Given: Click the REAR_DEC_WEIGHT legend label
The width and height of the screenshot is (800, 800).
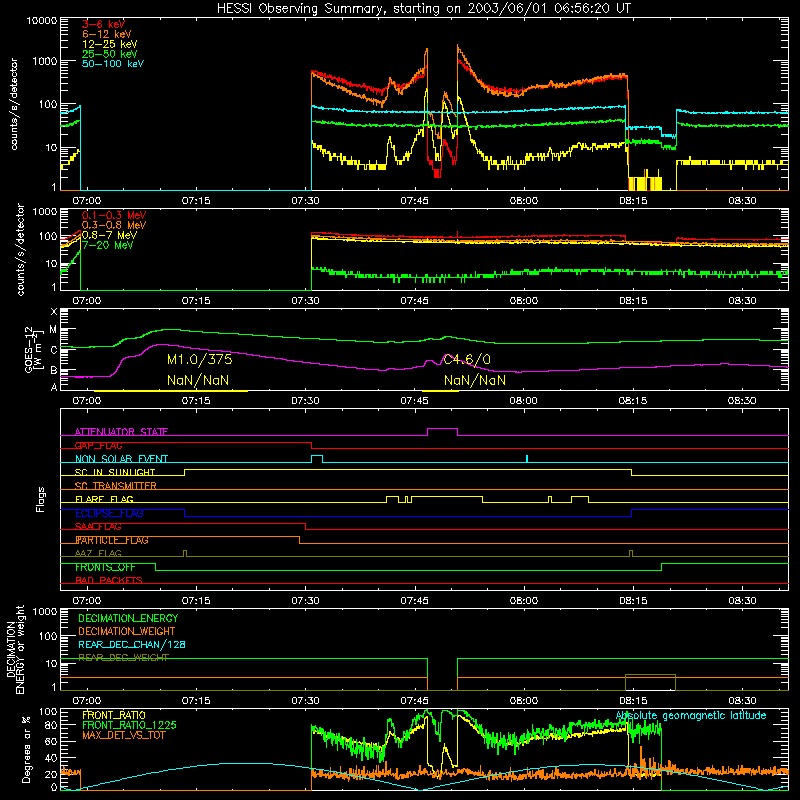Looking at the screenshot, I should pyautogui.click(x=123, y=658).
